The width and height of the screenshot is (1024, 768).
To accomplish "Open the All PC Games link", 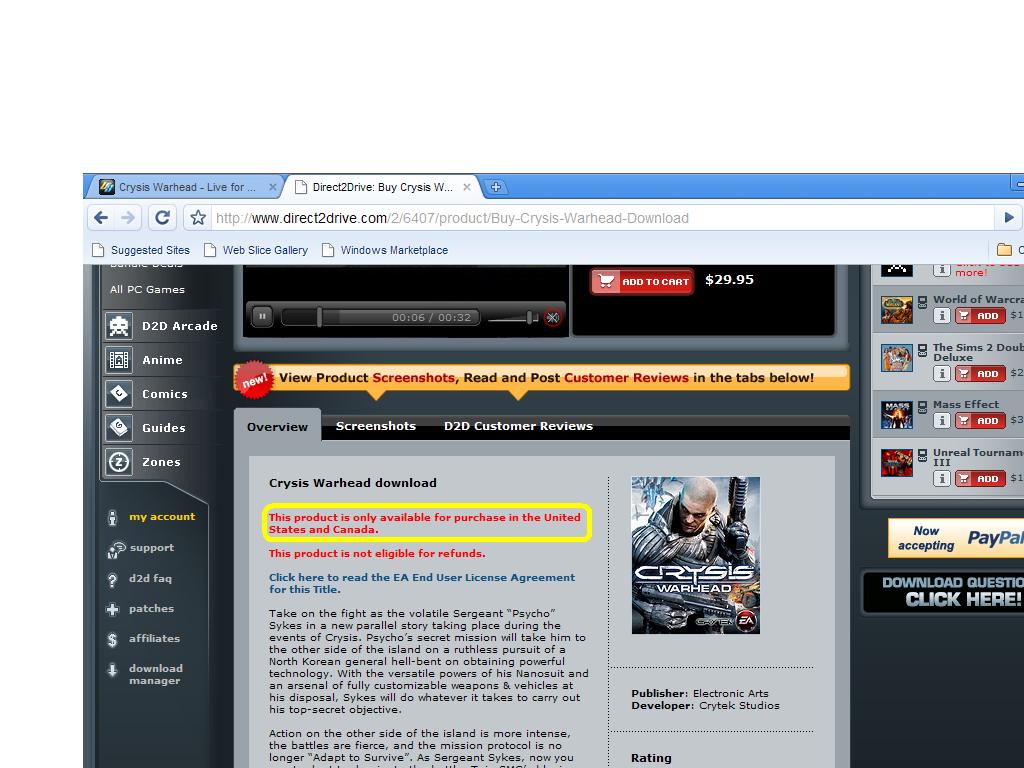I will (x=148, y=289).
